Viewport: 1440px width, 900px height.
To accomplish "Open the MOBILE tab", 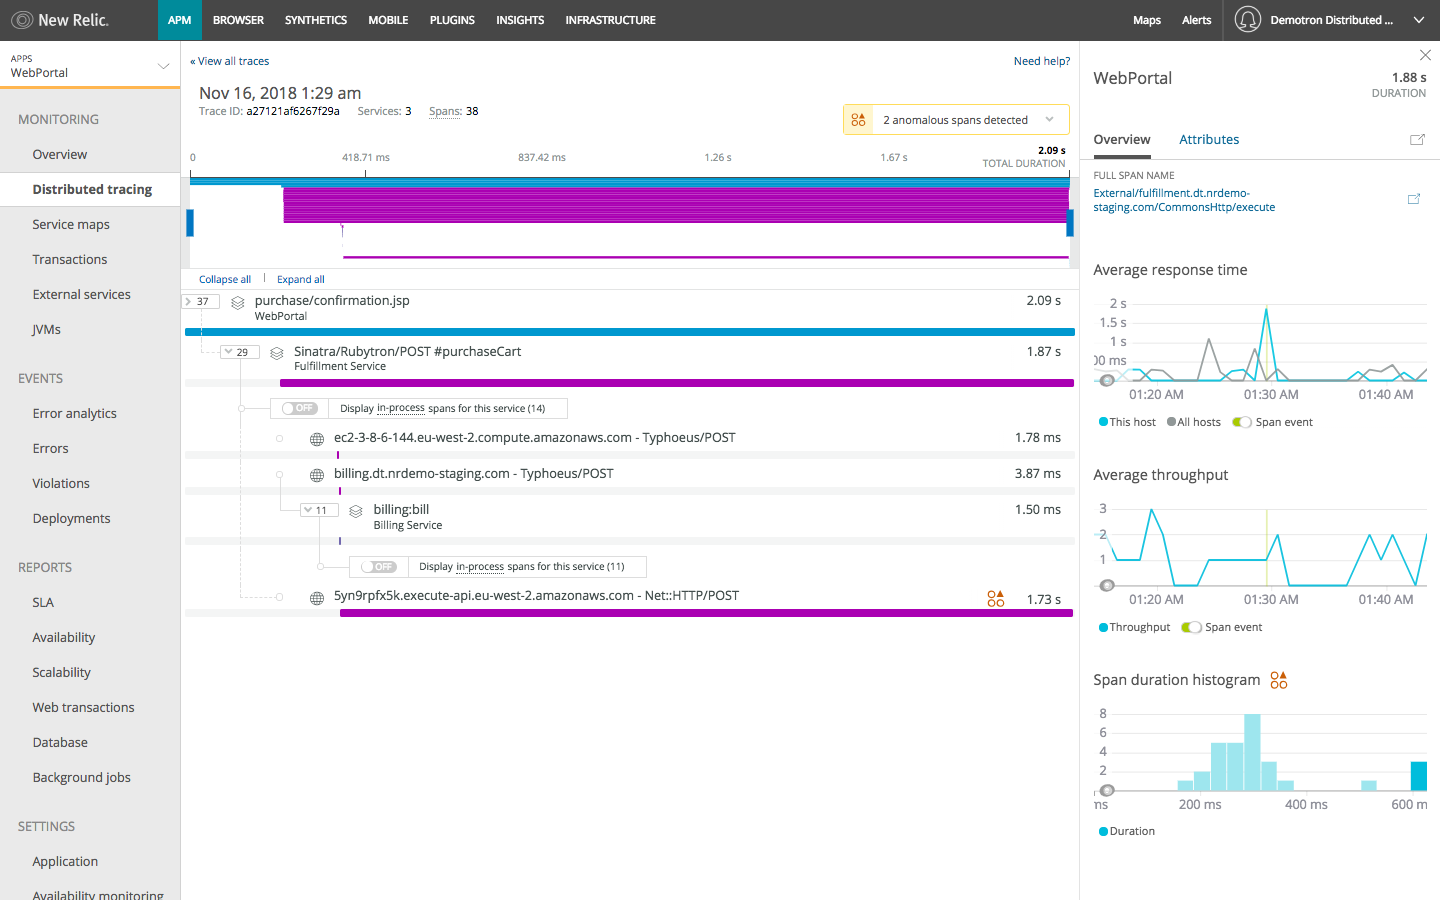I will [x=388, y=20].
